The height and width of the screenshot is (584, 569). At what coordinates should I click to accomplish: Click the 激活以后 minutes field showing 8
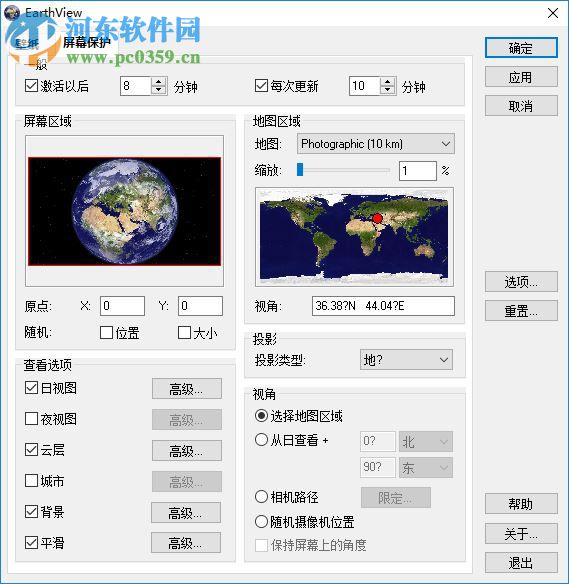pyautogui.click(x=136, y=86)
